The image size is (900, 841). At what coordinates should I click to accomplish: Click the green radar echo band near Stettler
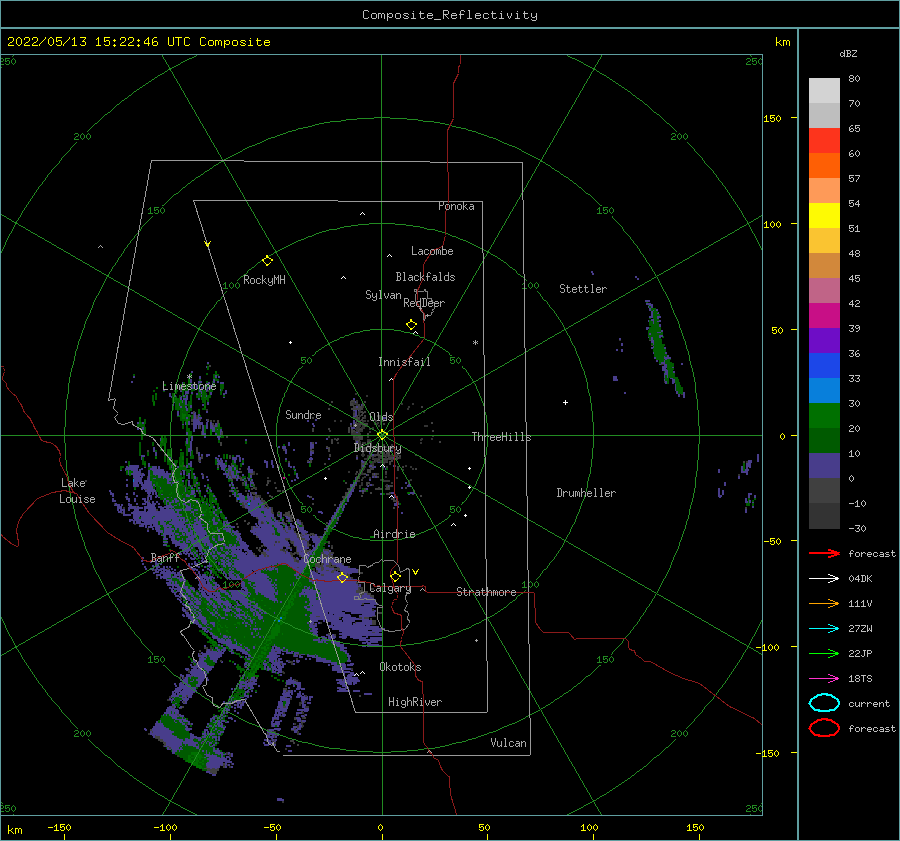pyautogui.click(x=665, y=350)
